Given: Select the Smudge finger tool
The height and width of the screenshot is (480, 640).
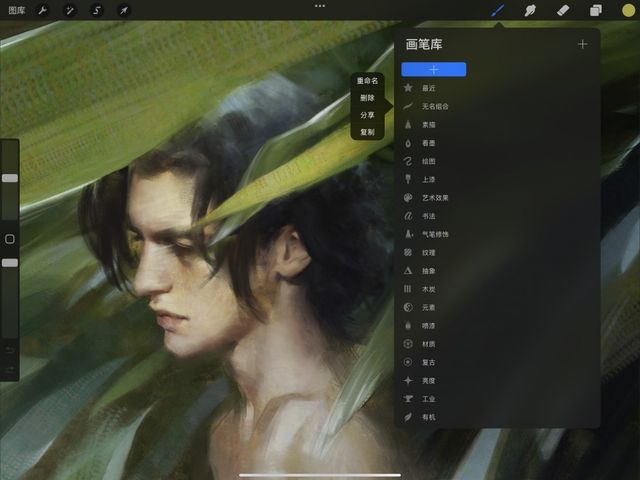Looking at the screenshot, I should tap(530, 10).
